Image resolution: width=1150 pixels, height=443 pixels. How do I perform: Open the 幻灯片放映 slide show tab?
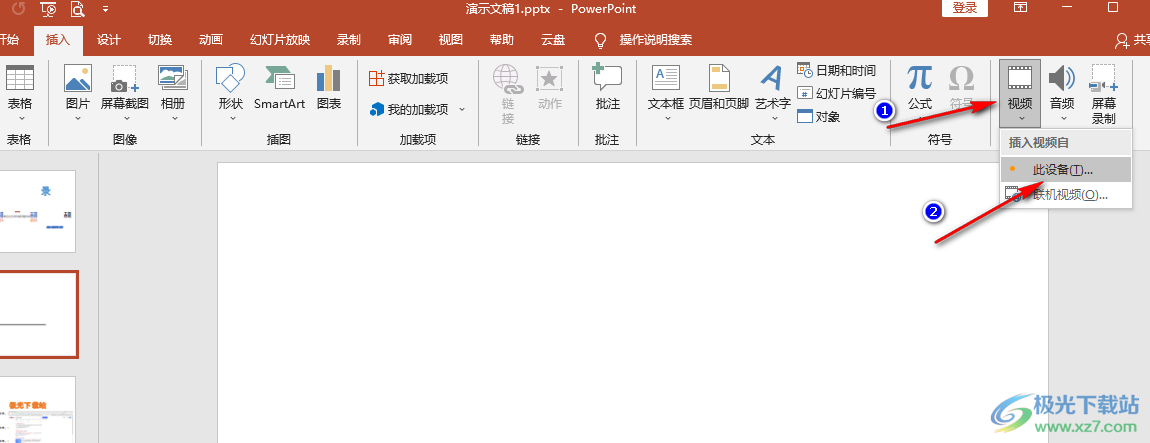point(278,40)
